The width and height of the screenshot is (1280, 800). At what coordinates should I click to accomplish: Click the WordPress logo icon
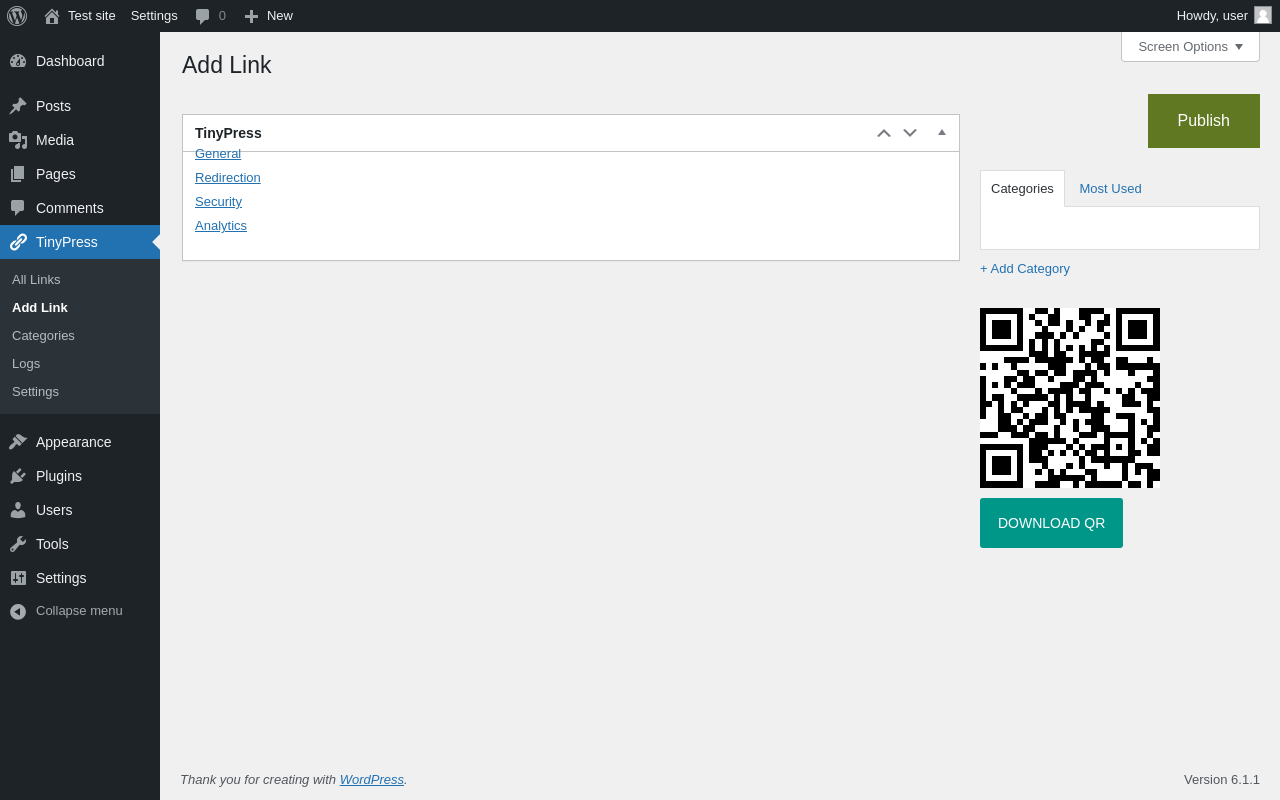tap(17, 16)
